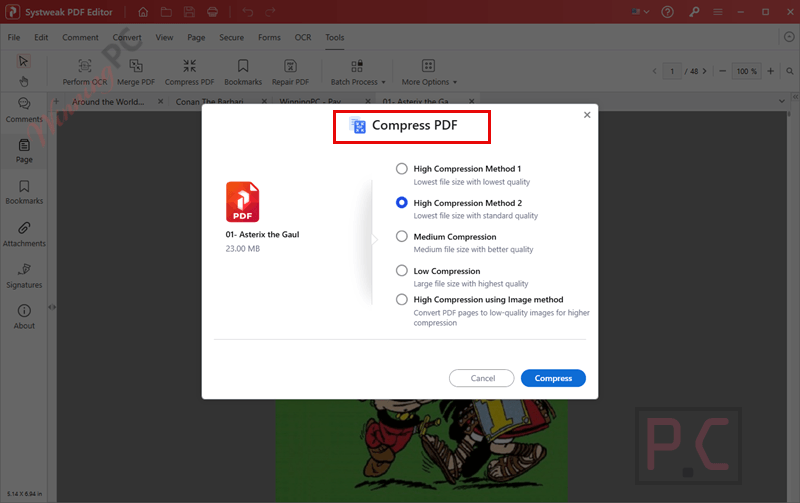
Task: Open the Page side panel
Action: pos(24,151)
